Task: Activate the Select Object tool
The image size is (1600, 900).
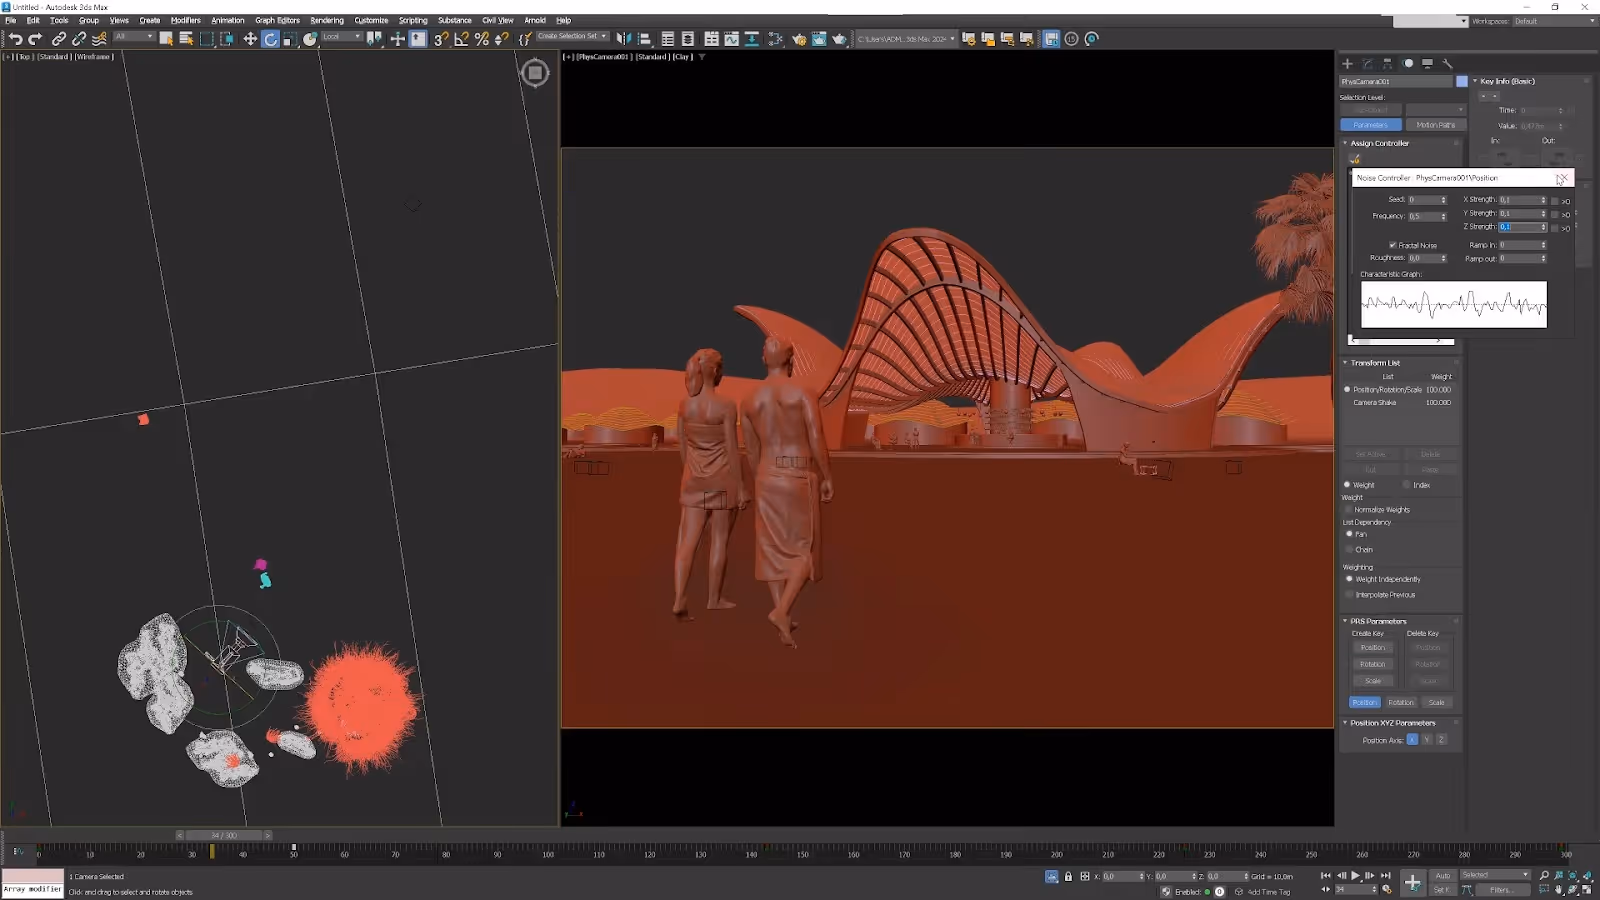Action: [166, 39]
